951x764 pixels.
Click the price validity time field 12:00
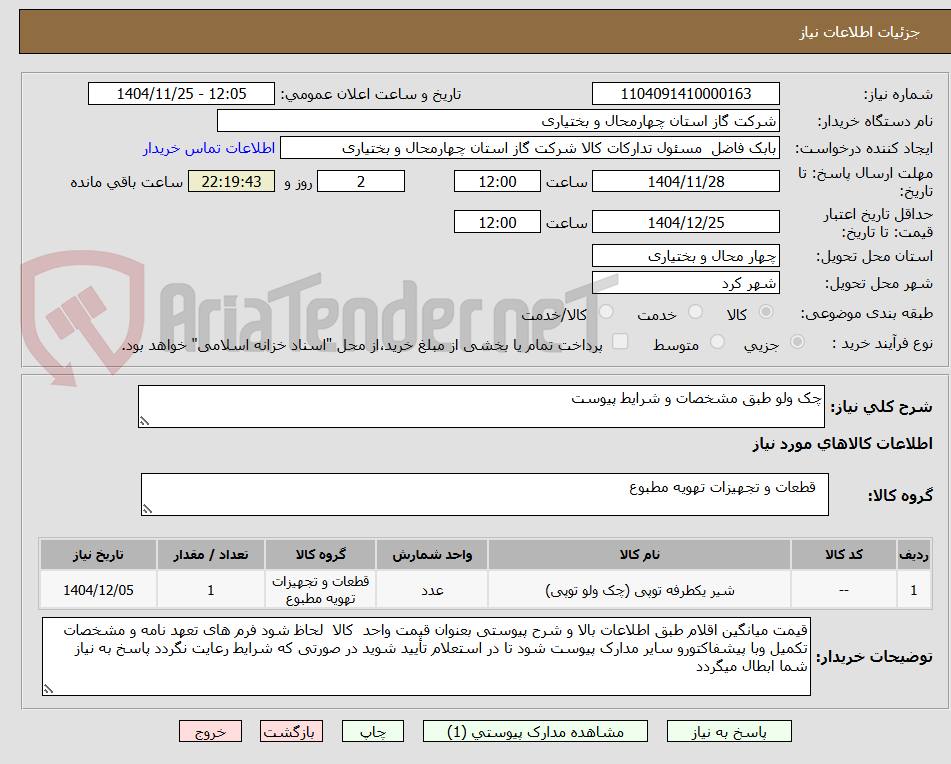[497, 222]
